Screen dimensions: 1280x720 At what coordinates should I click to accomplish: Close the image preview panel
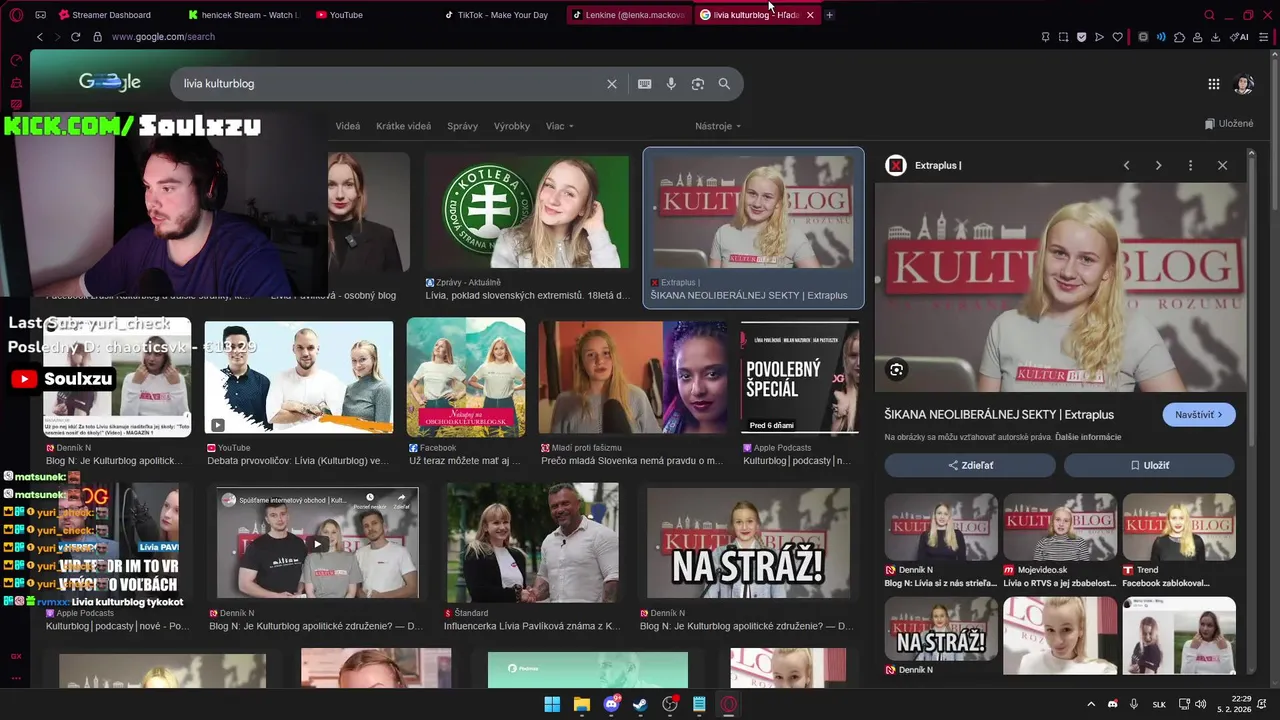tap(1222, 165)
